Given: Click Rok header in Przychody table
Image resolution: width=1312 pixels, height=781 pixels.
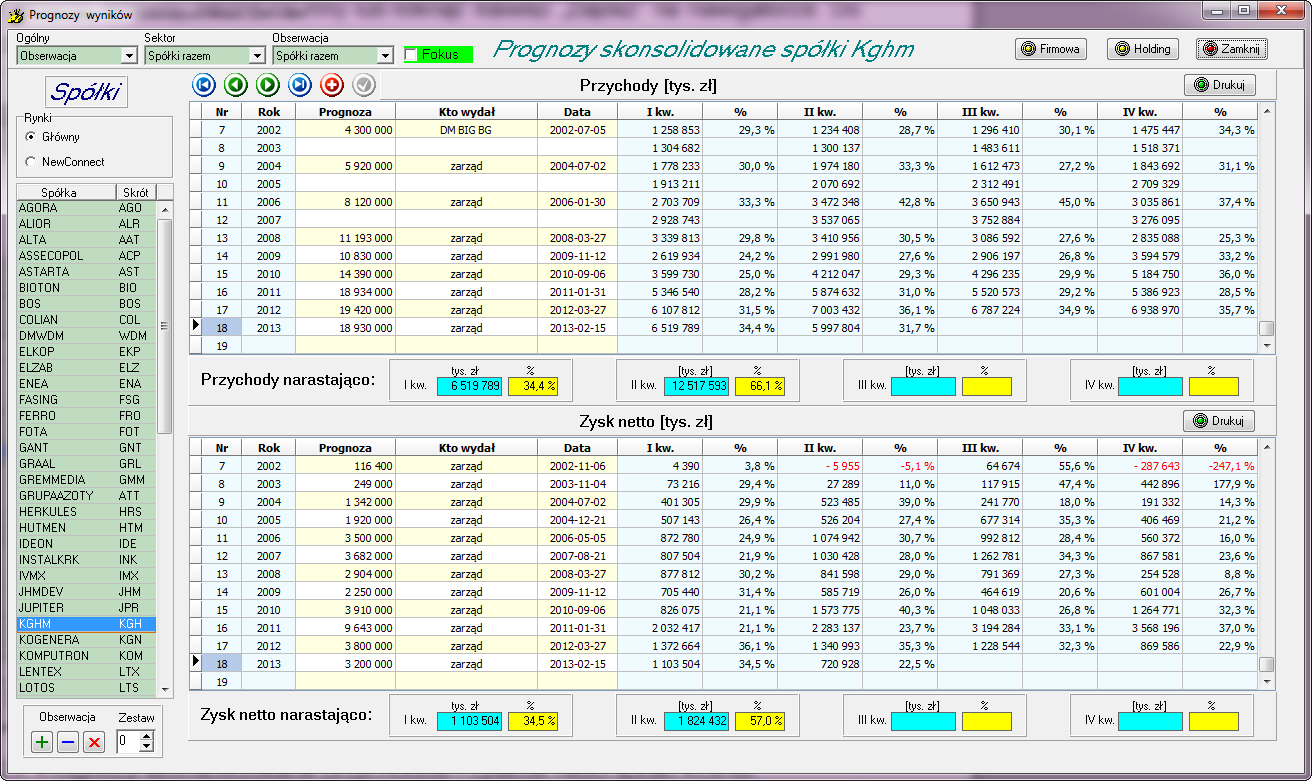Looking at the screenshot, I should (x=268, y=112).
